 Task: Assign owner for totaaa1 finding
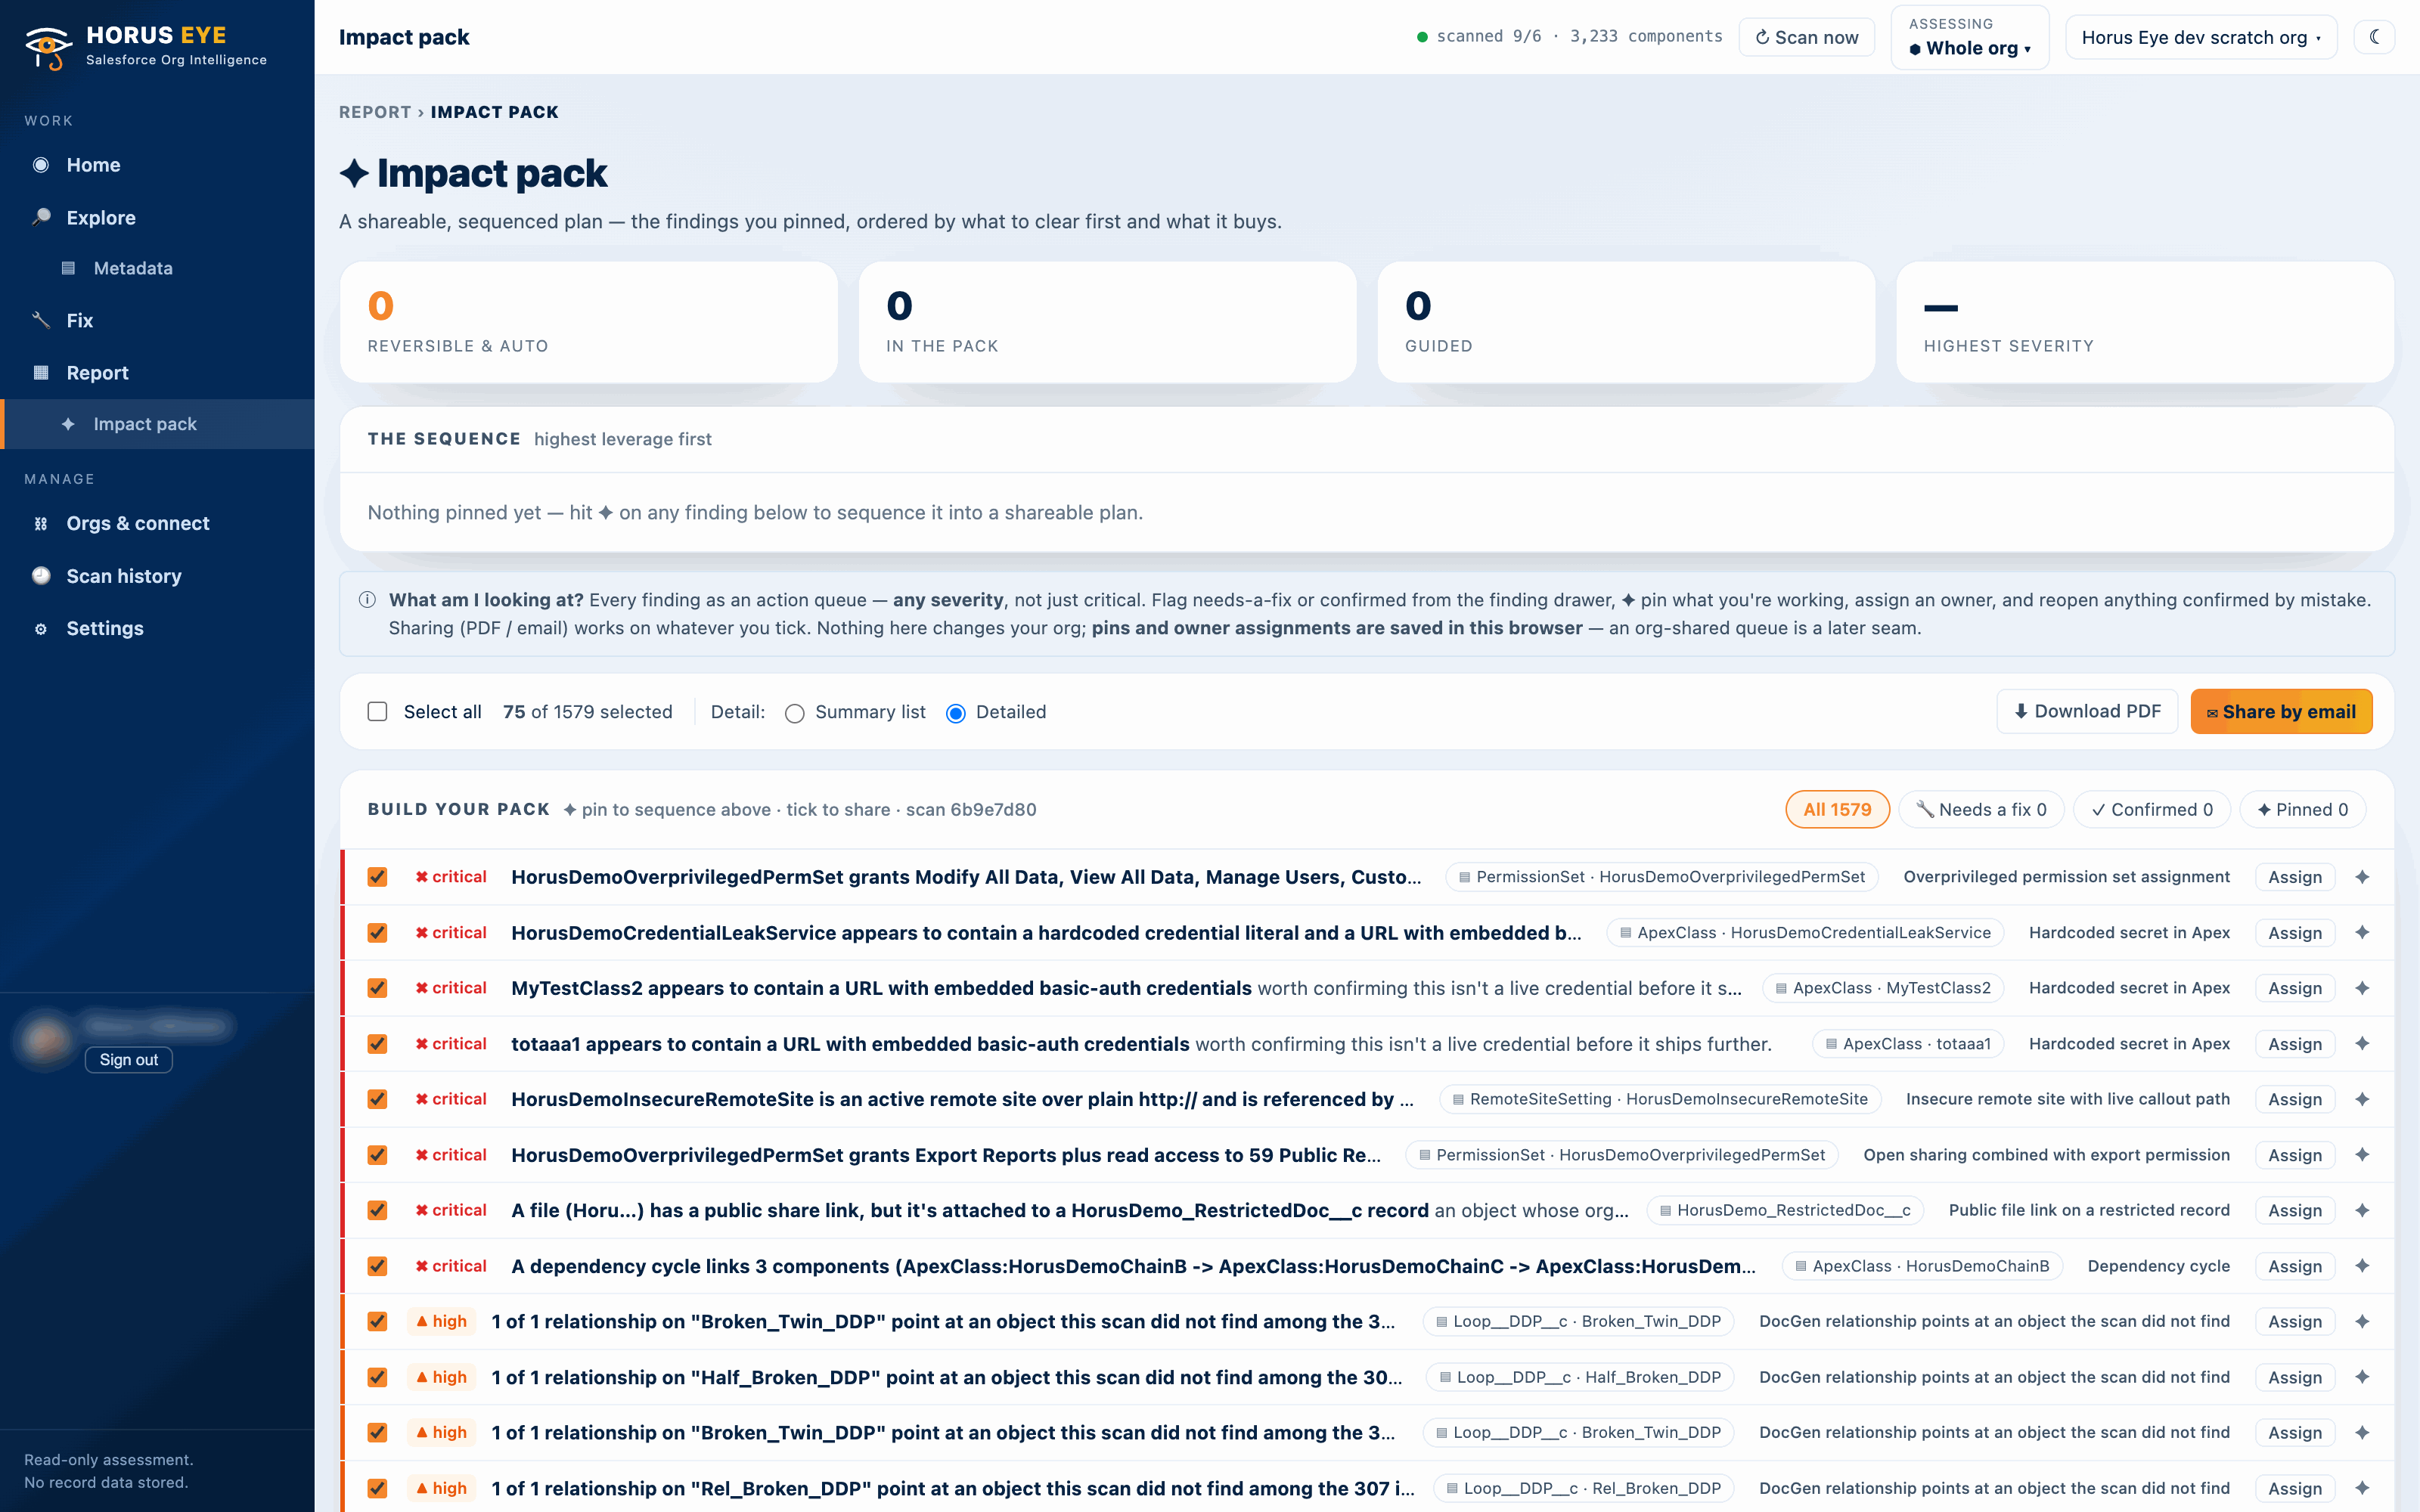point(2295,1044)
